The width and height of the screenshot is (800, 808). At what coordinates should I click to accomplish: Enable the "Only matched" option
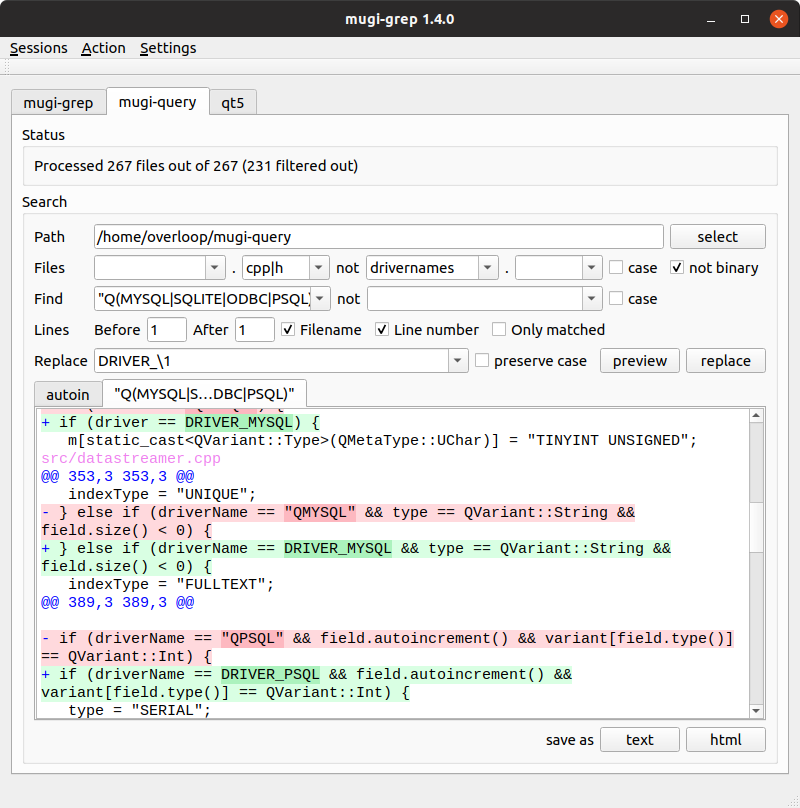(498, 330)
